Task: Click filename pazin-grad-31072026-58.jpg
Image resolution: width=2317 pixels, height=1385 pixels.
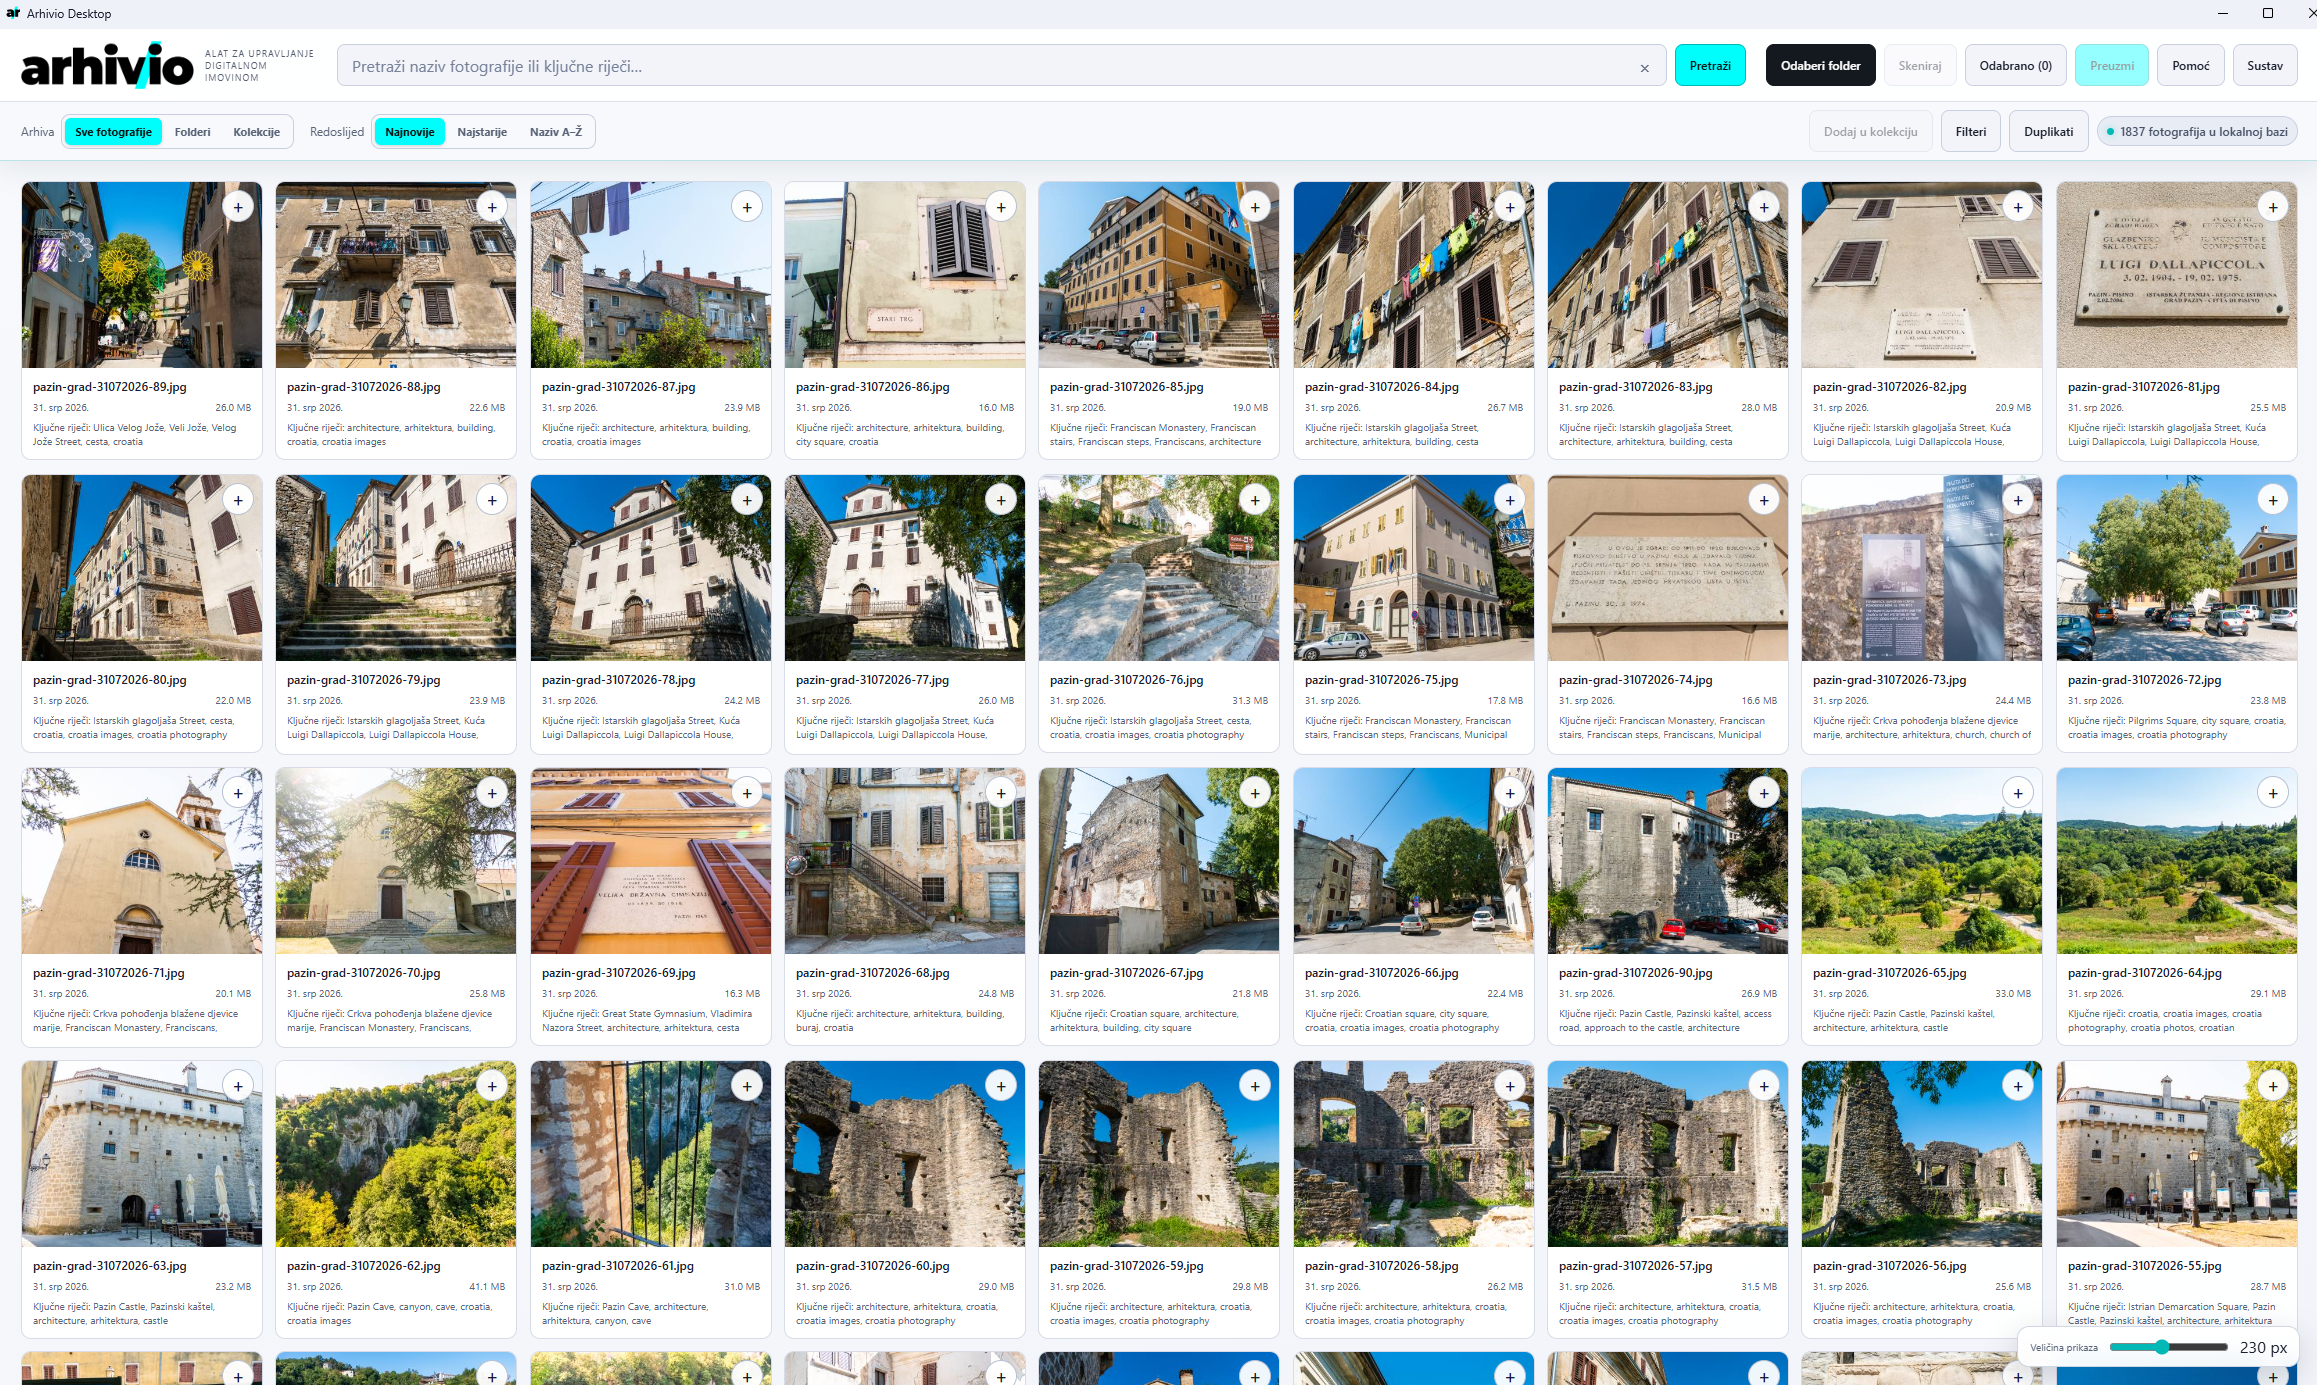Action: pyautogui.click(x=1381, y=1266)
